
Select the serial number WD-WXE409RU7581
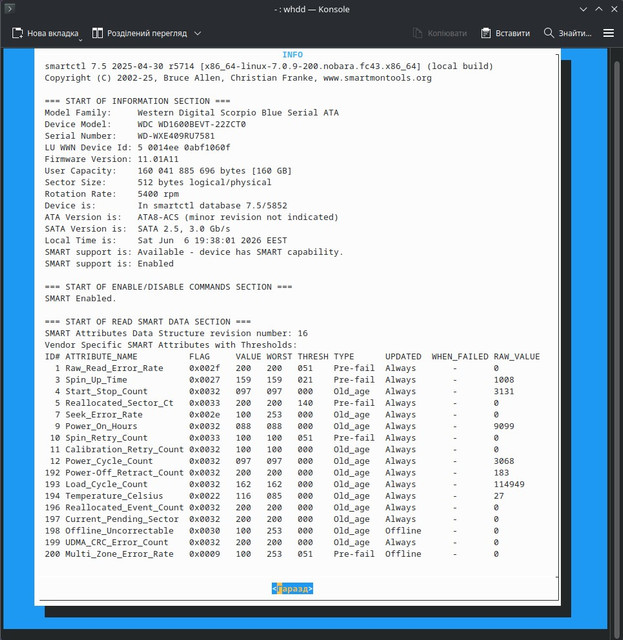point(176,136)
